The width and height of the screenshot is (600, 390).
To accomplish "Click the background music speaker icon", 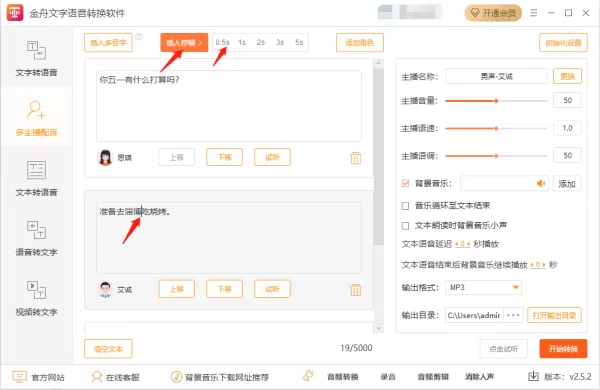I will [541, 184].
